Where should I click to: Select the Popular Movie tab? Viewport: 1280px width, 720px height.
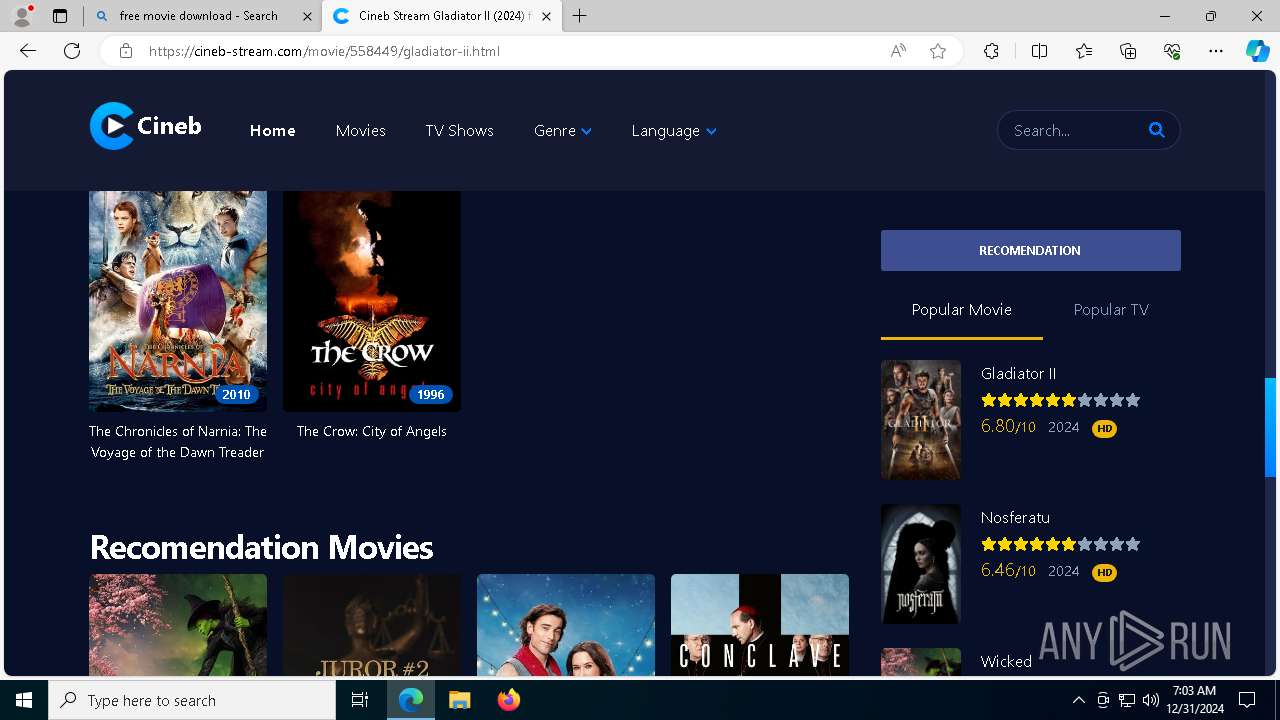pyautogui.click(x=961, y=310)
